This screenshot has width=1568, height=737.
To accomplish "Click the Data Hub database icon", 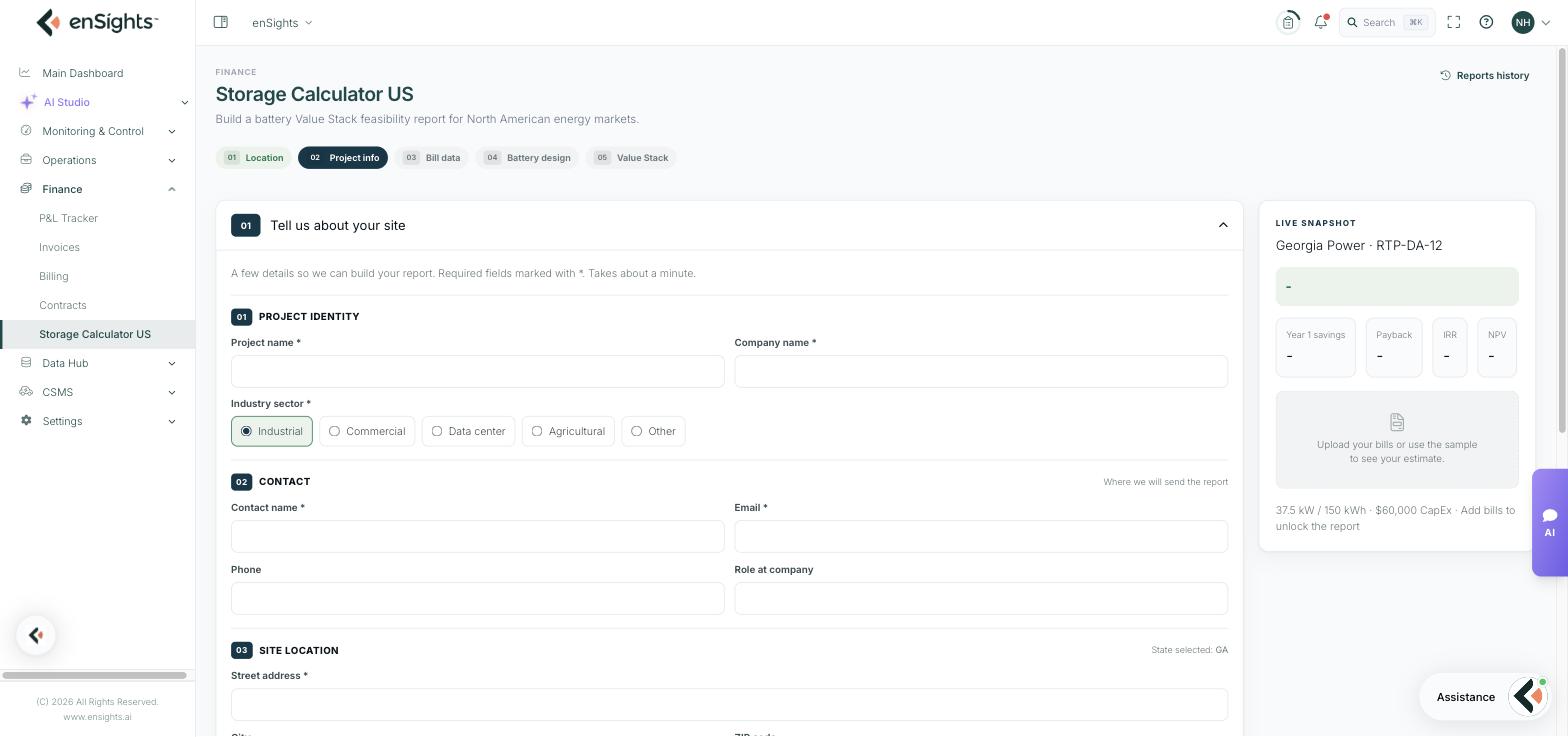I will click(x=25, y=363).
